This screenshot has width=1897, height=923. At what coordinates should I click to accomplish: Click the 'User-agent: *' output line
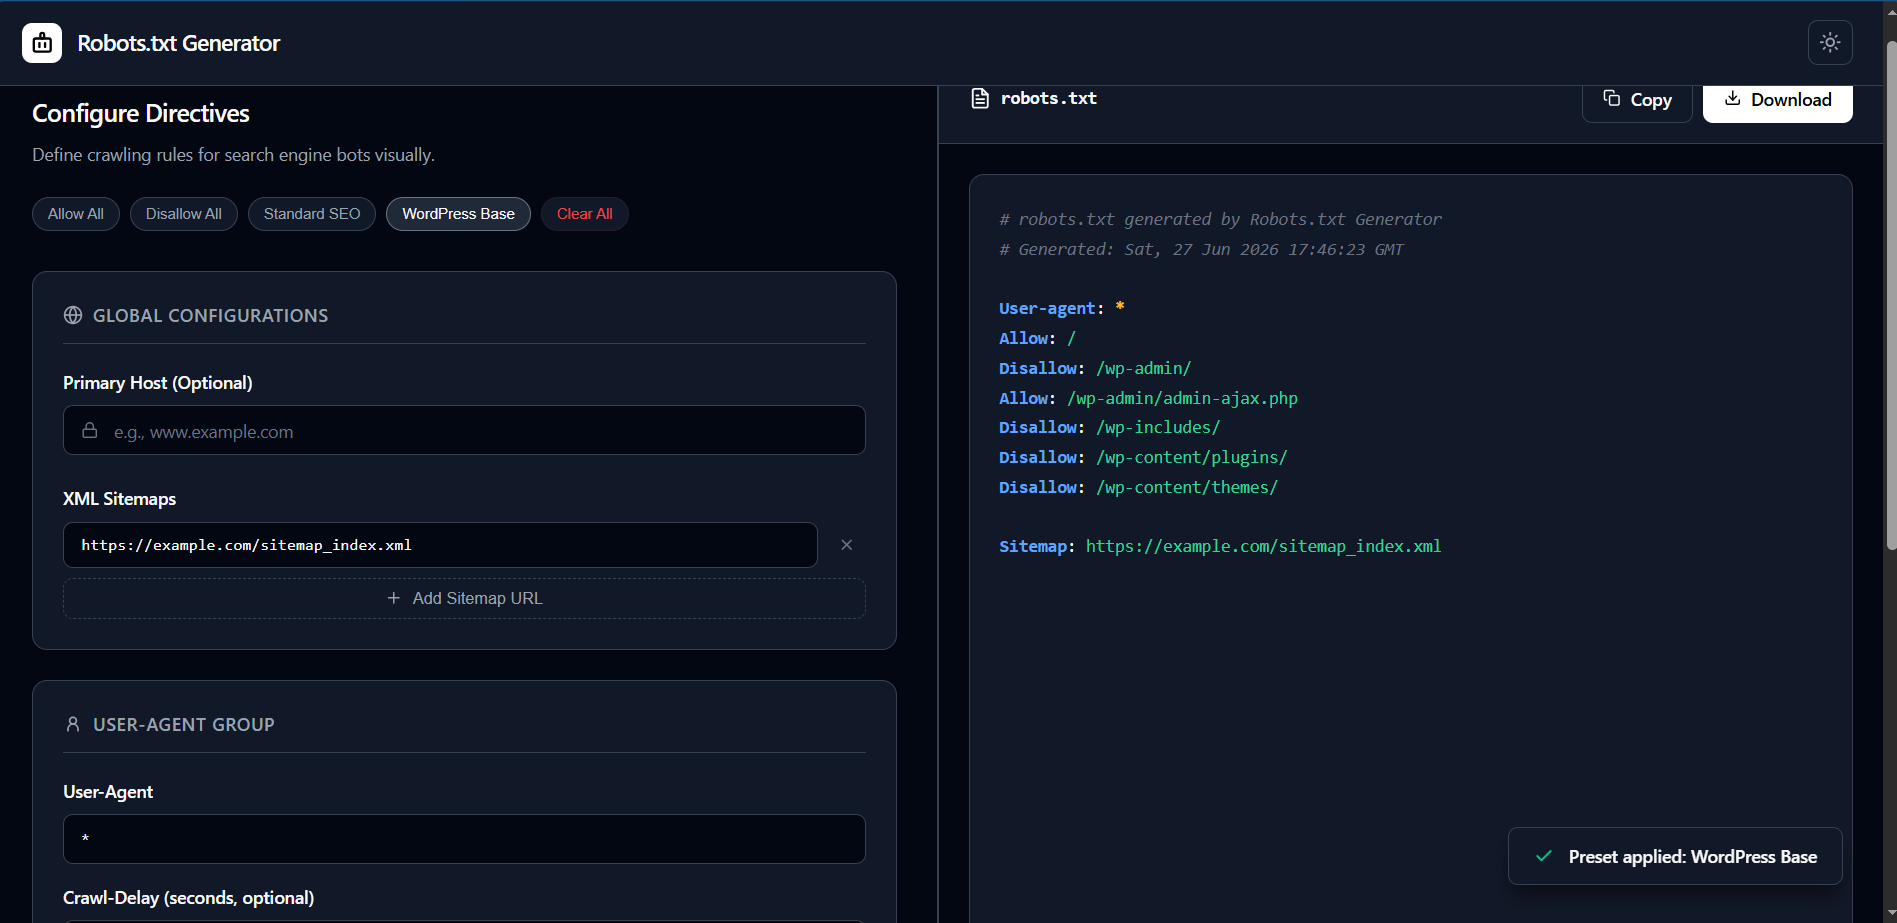pyautogui.click(x=1062, y=308)
